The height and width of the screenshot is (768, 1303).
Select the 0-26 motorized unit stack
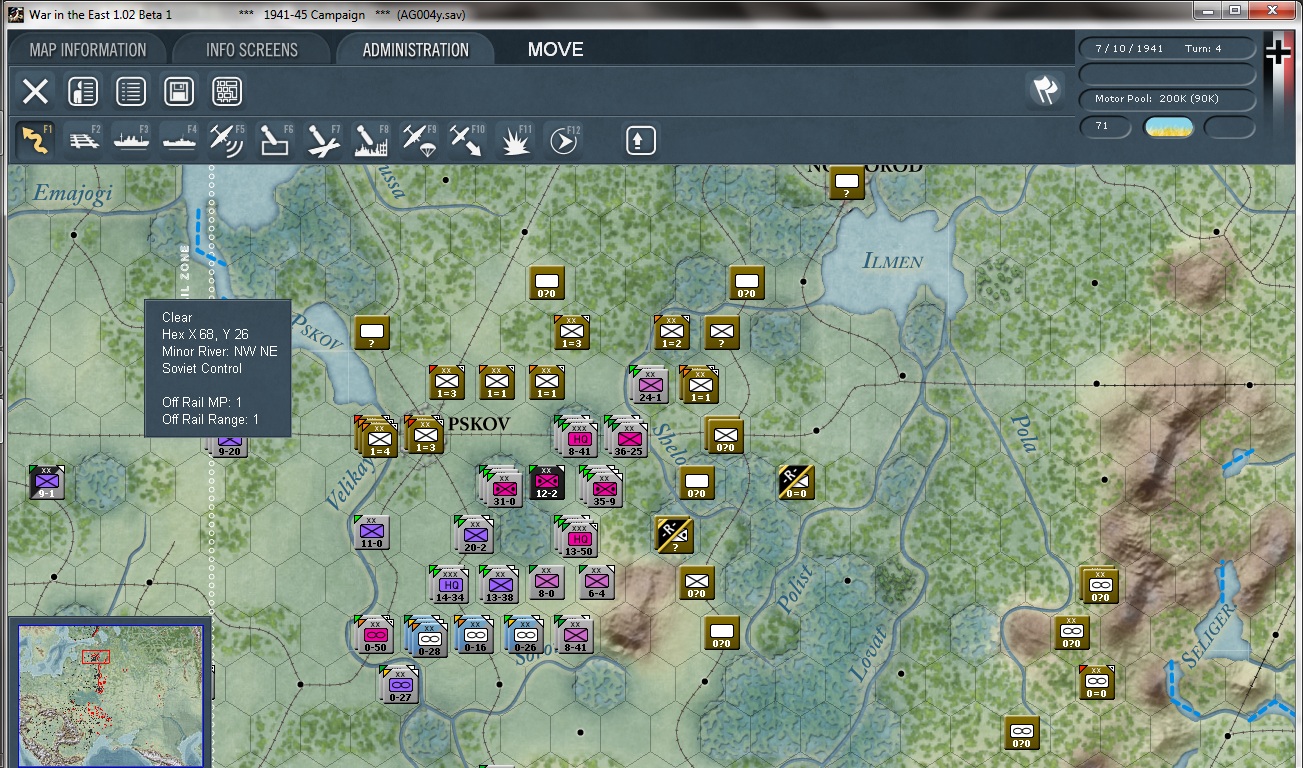coord(524,634)
